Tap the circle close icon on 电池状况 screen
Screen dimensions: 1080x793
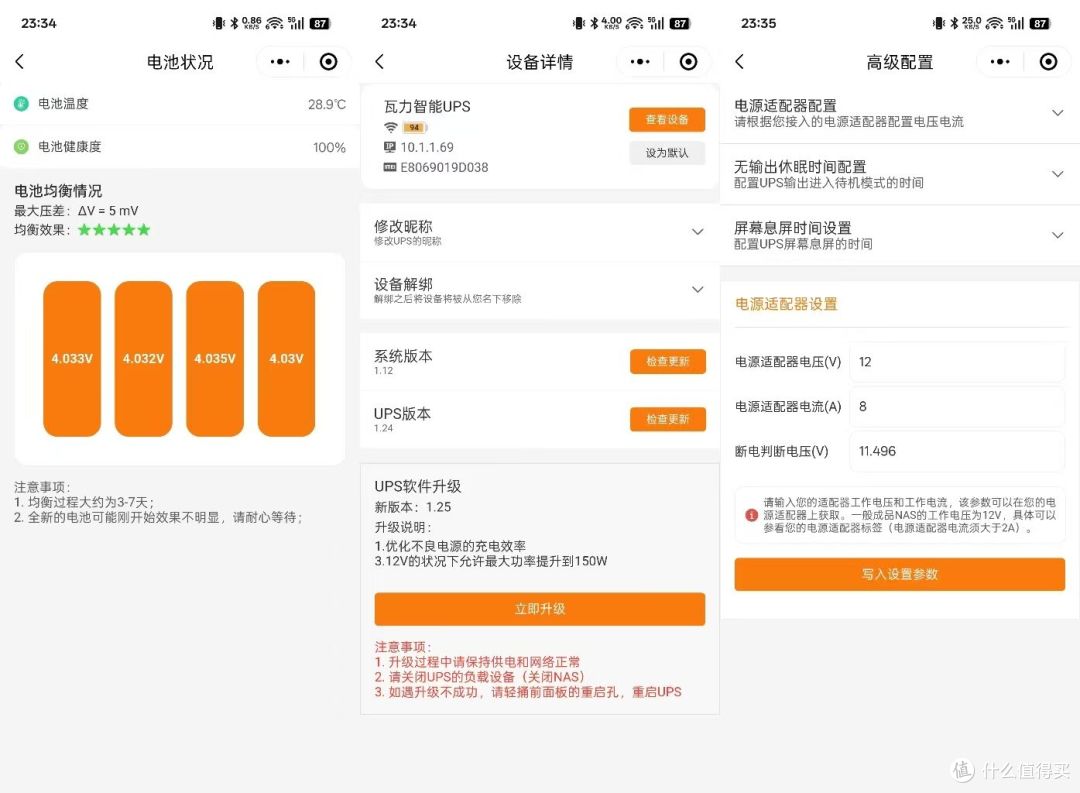[329, 62]
